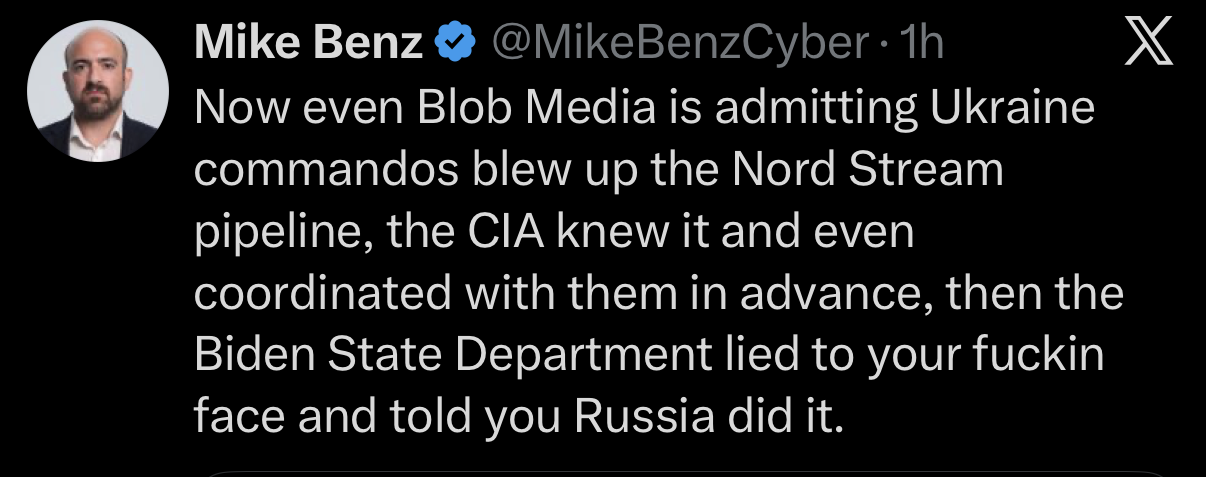The height and width of the screenshot is (477, 1206).
Task: Click the X logo icon
Action: coord(1148,45)
